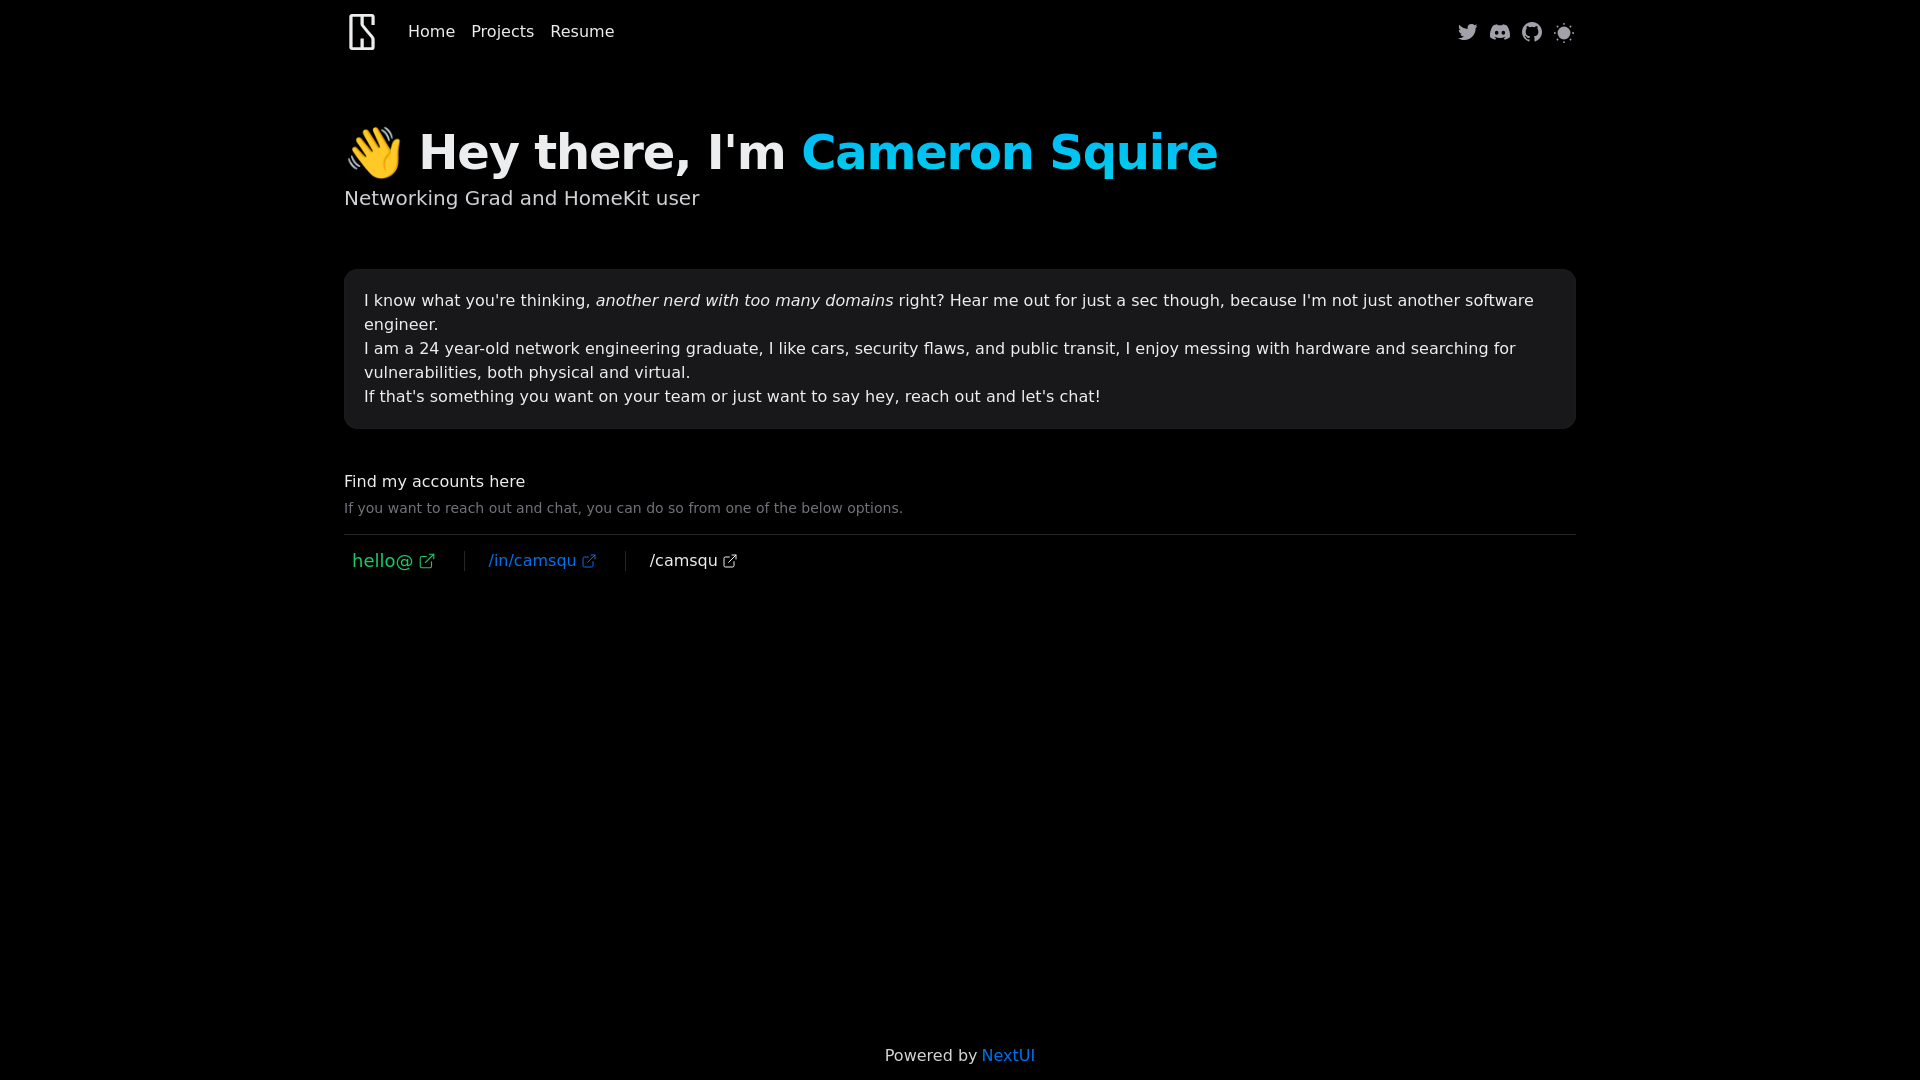Screen dimensions: 1920x1080
Task: Click the external-link icon beside /in/camsqu
Action: pos(589,561)
